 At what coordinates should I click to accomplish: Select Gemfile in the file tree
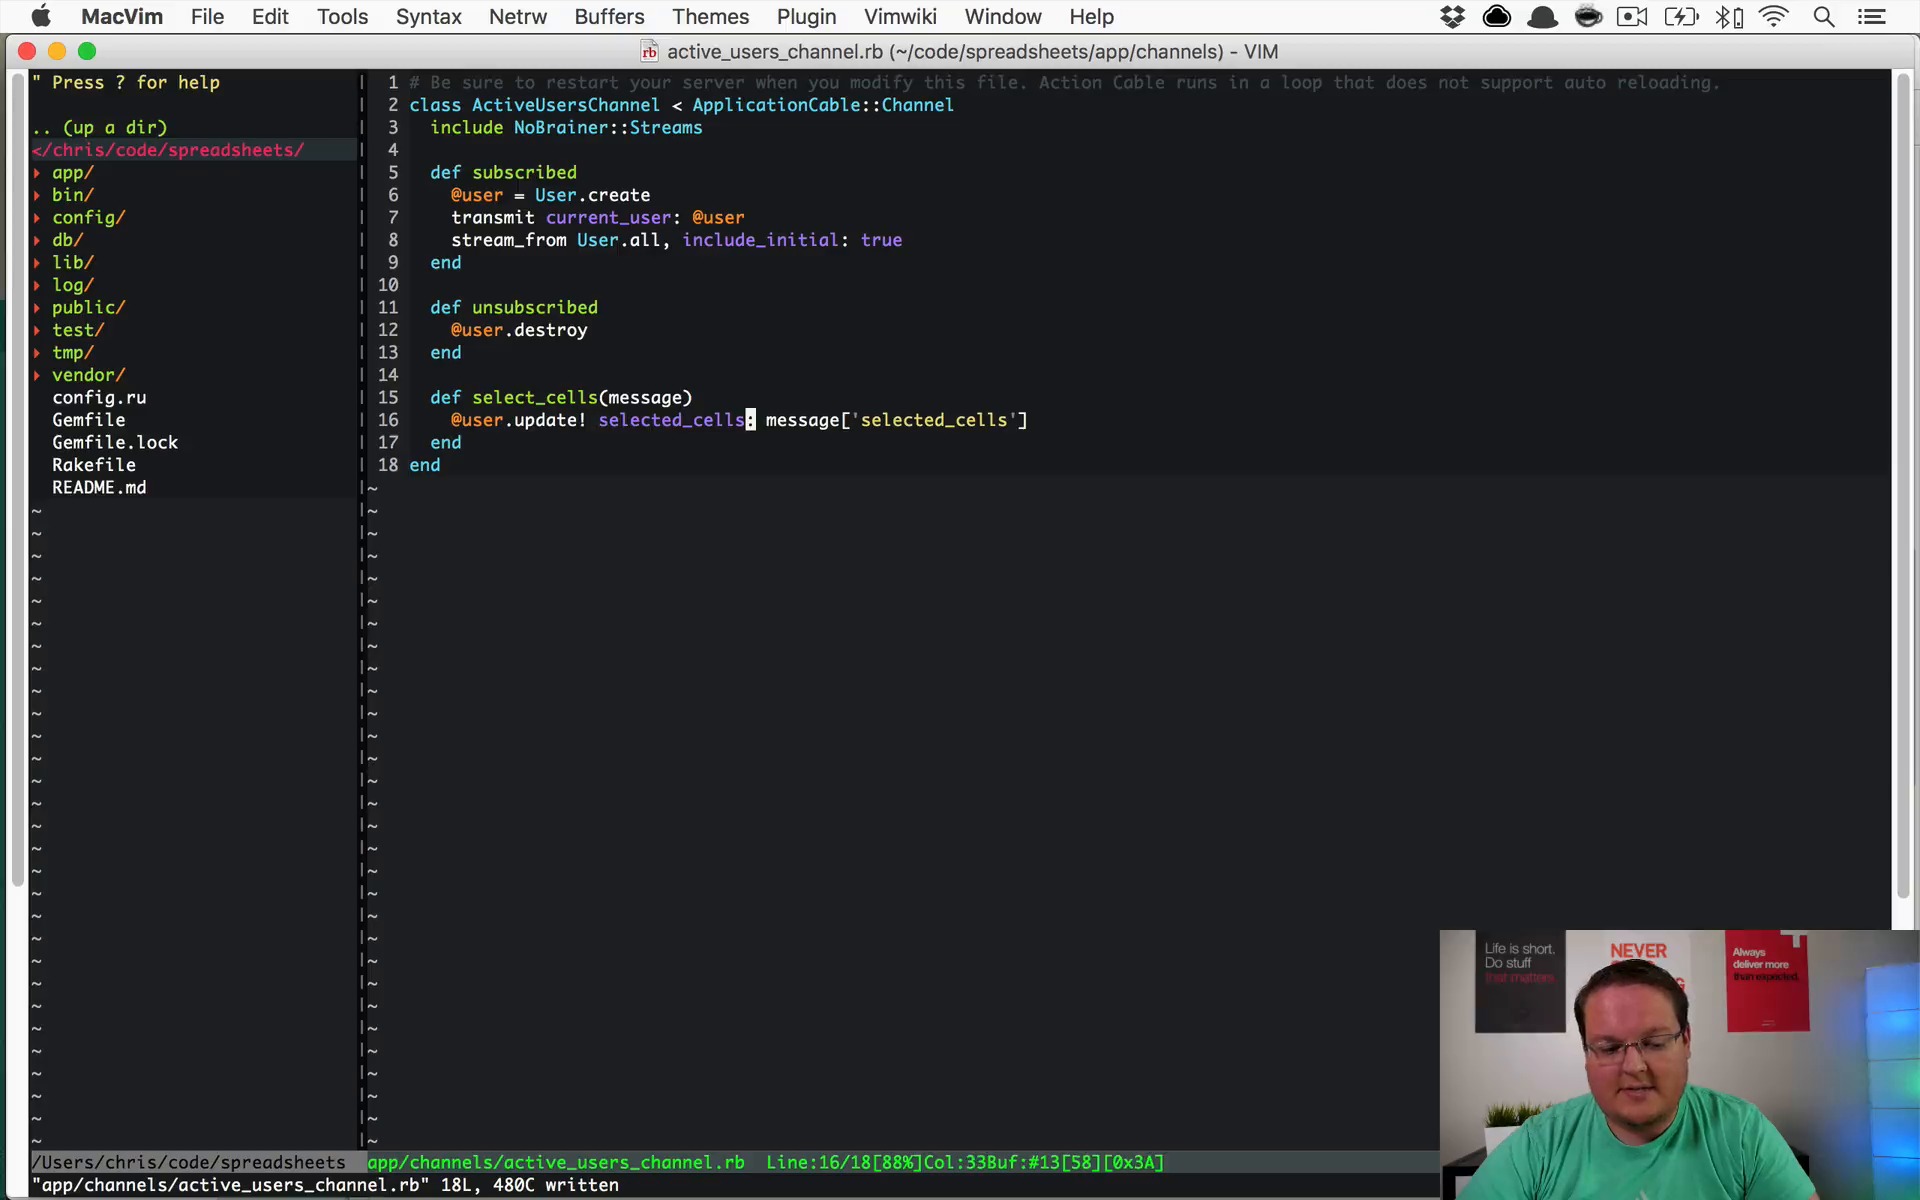[x=89, y=420]
